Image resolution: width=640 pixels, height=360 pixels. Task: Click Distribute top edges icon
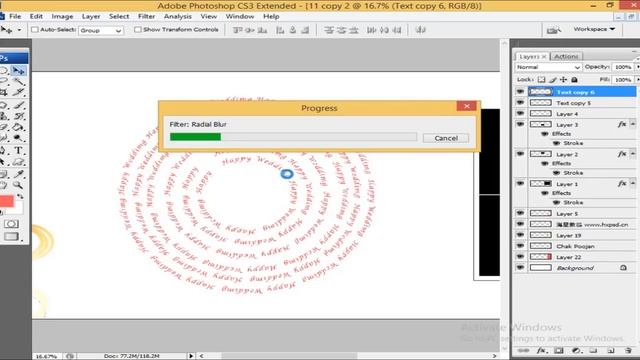point(329,30)
